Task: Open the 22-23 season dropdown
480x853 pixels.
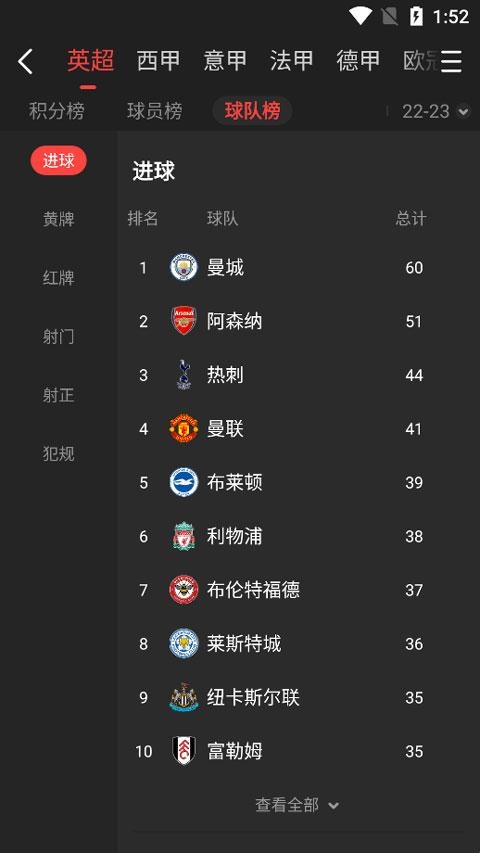Action: pyautogui.click(x=435, y=112)
